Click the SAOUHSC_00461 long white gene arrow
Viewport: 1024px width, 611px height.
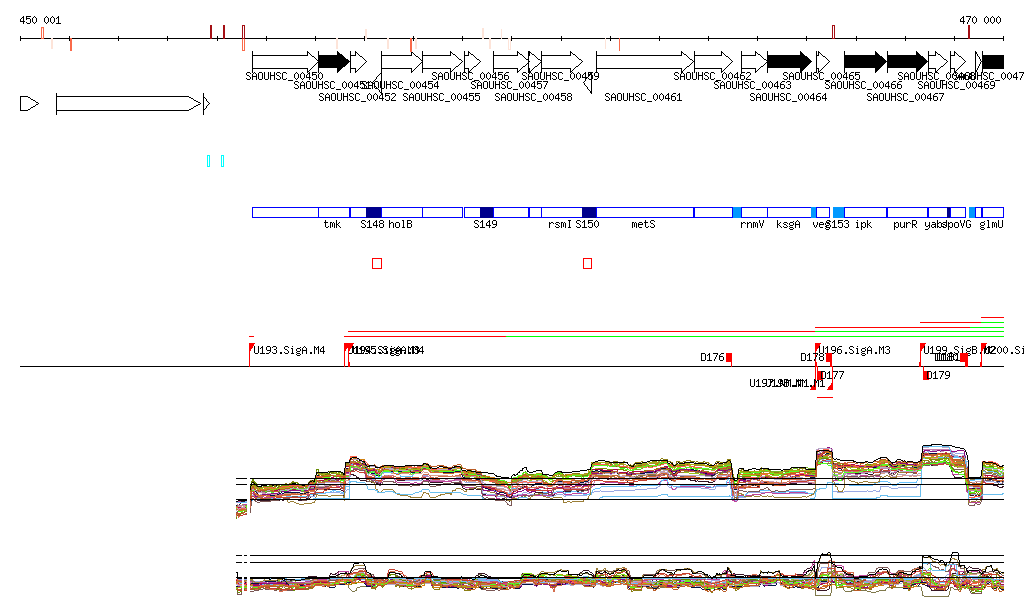click(x=645, y=62)
